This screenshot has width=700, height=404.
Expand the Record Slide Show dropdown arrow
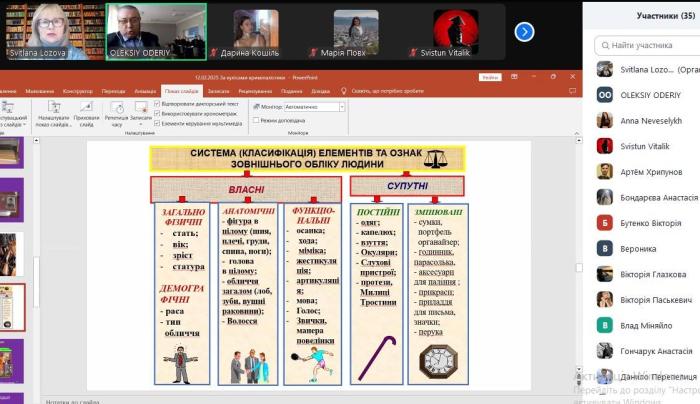pyautogui.click(x=141, y=123)
